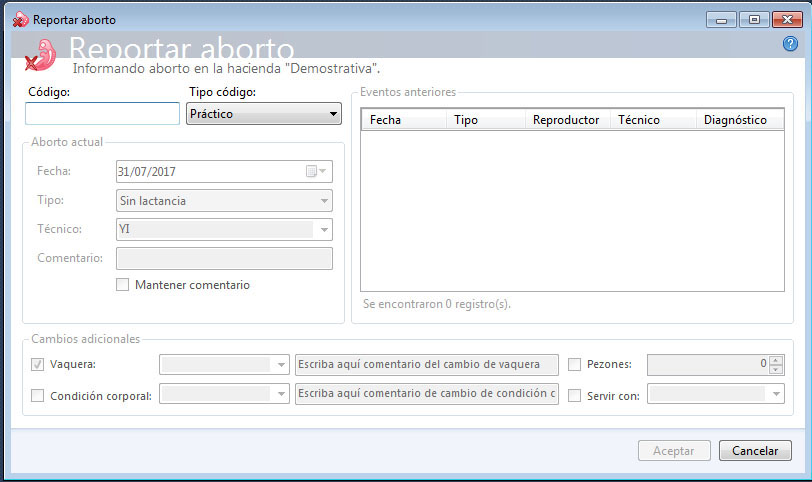
Task: Toggle the Mantener comentario checkbox
Action: click(122, 285)
